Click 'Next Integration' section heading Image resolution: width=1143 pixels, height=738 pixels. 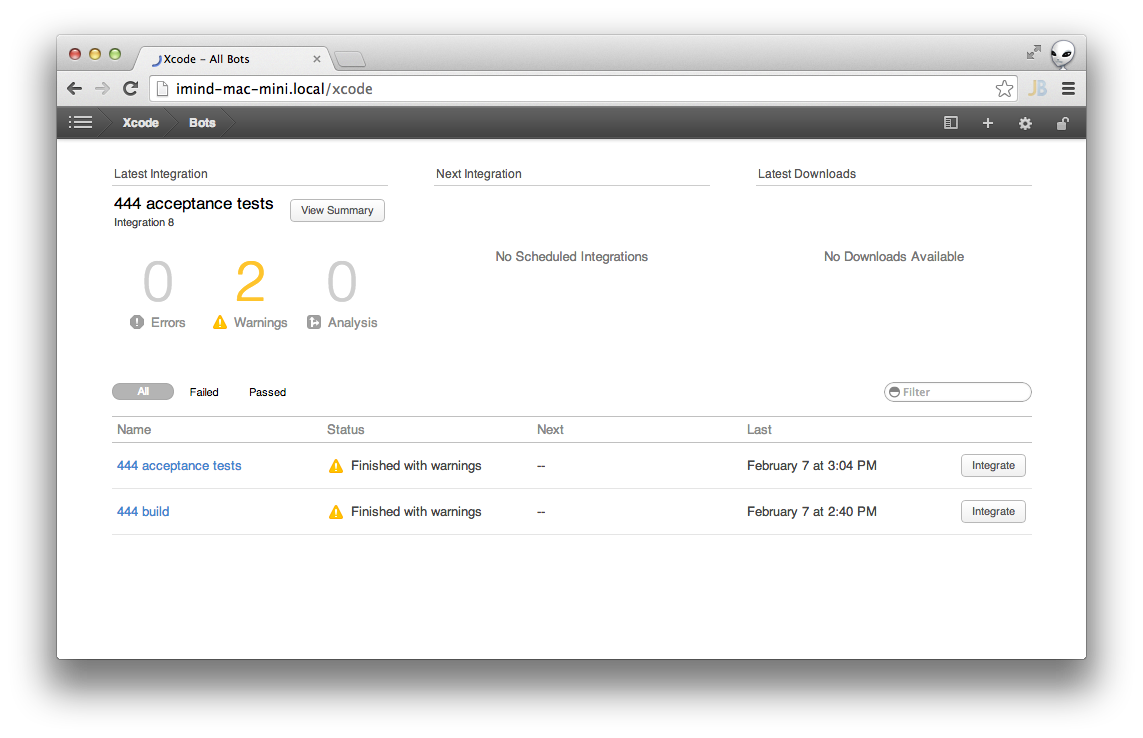[x=478, y=174]
